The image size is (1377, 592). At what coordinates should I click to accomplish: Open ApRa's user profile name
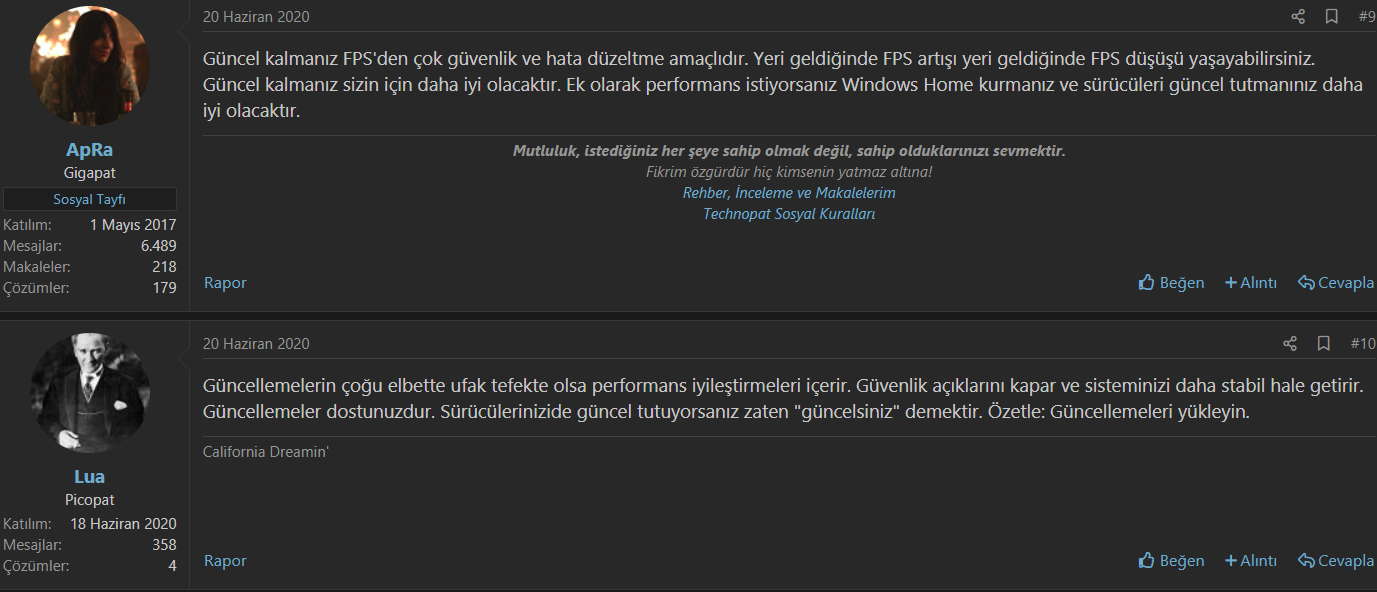tap(89, 150)
